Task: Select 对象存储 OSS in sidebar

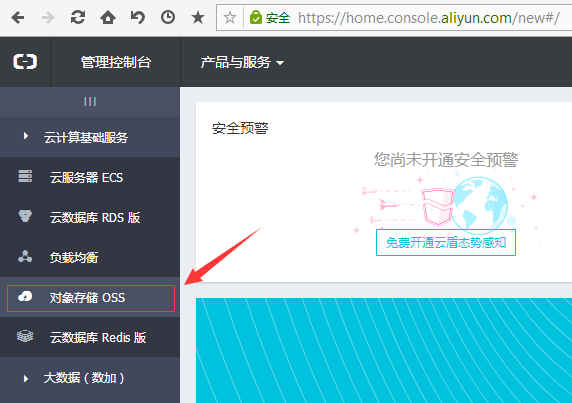Action: point(91,298)
